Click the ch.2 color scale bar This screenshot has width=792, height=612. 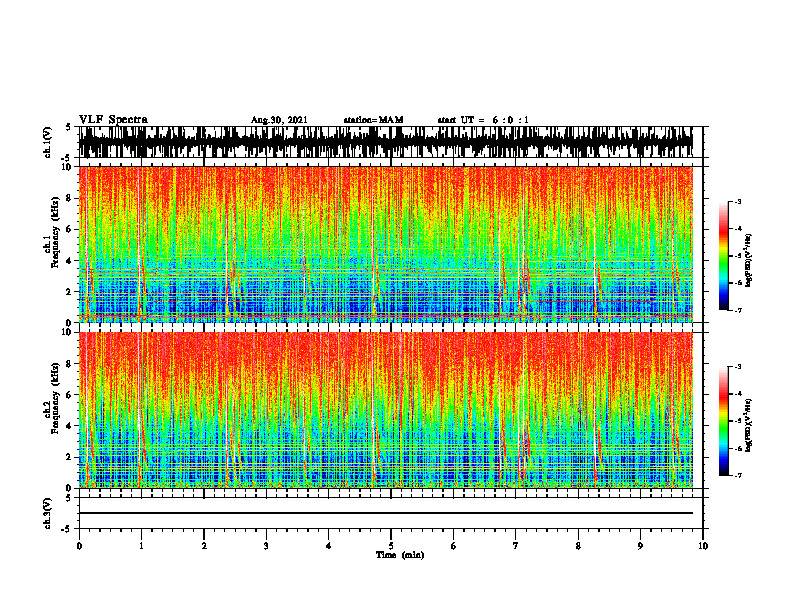click(723, 421)
